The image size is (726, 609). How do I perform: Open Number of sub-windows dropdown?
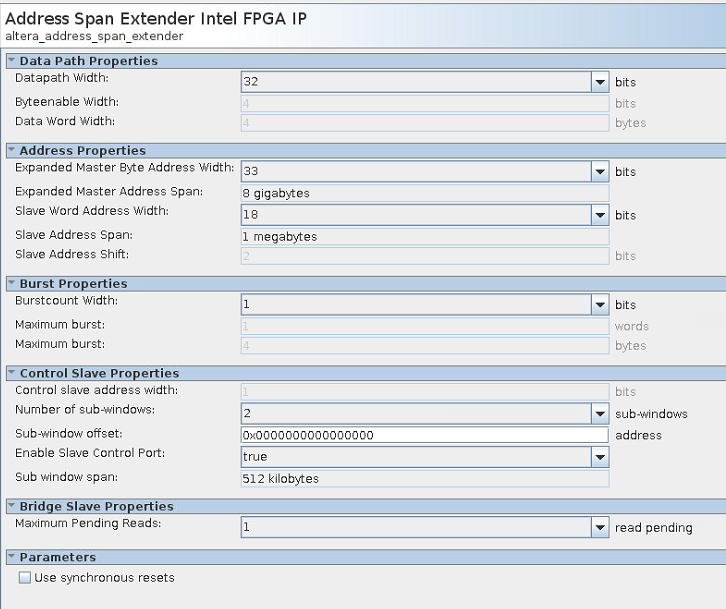(x=600, y=414)
